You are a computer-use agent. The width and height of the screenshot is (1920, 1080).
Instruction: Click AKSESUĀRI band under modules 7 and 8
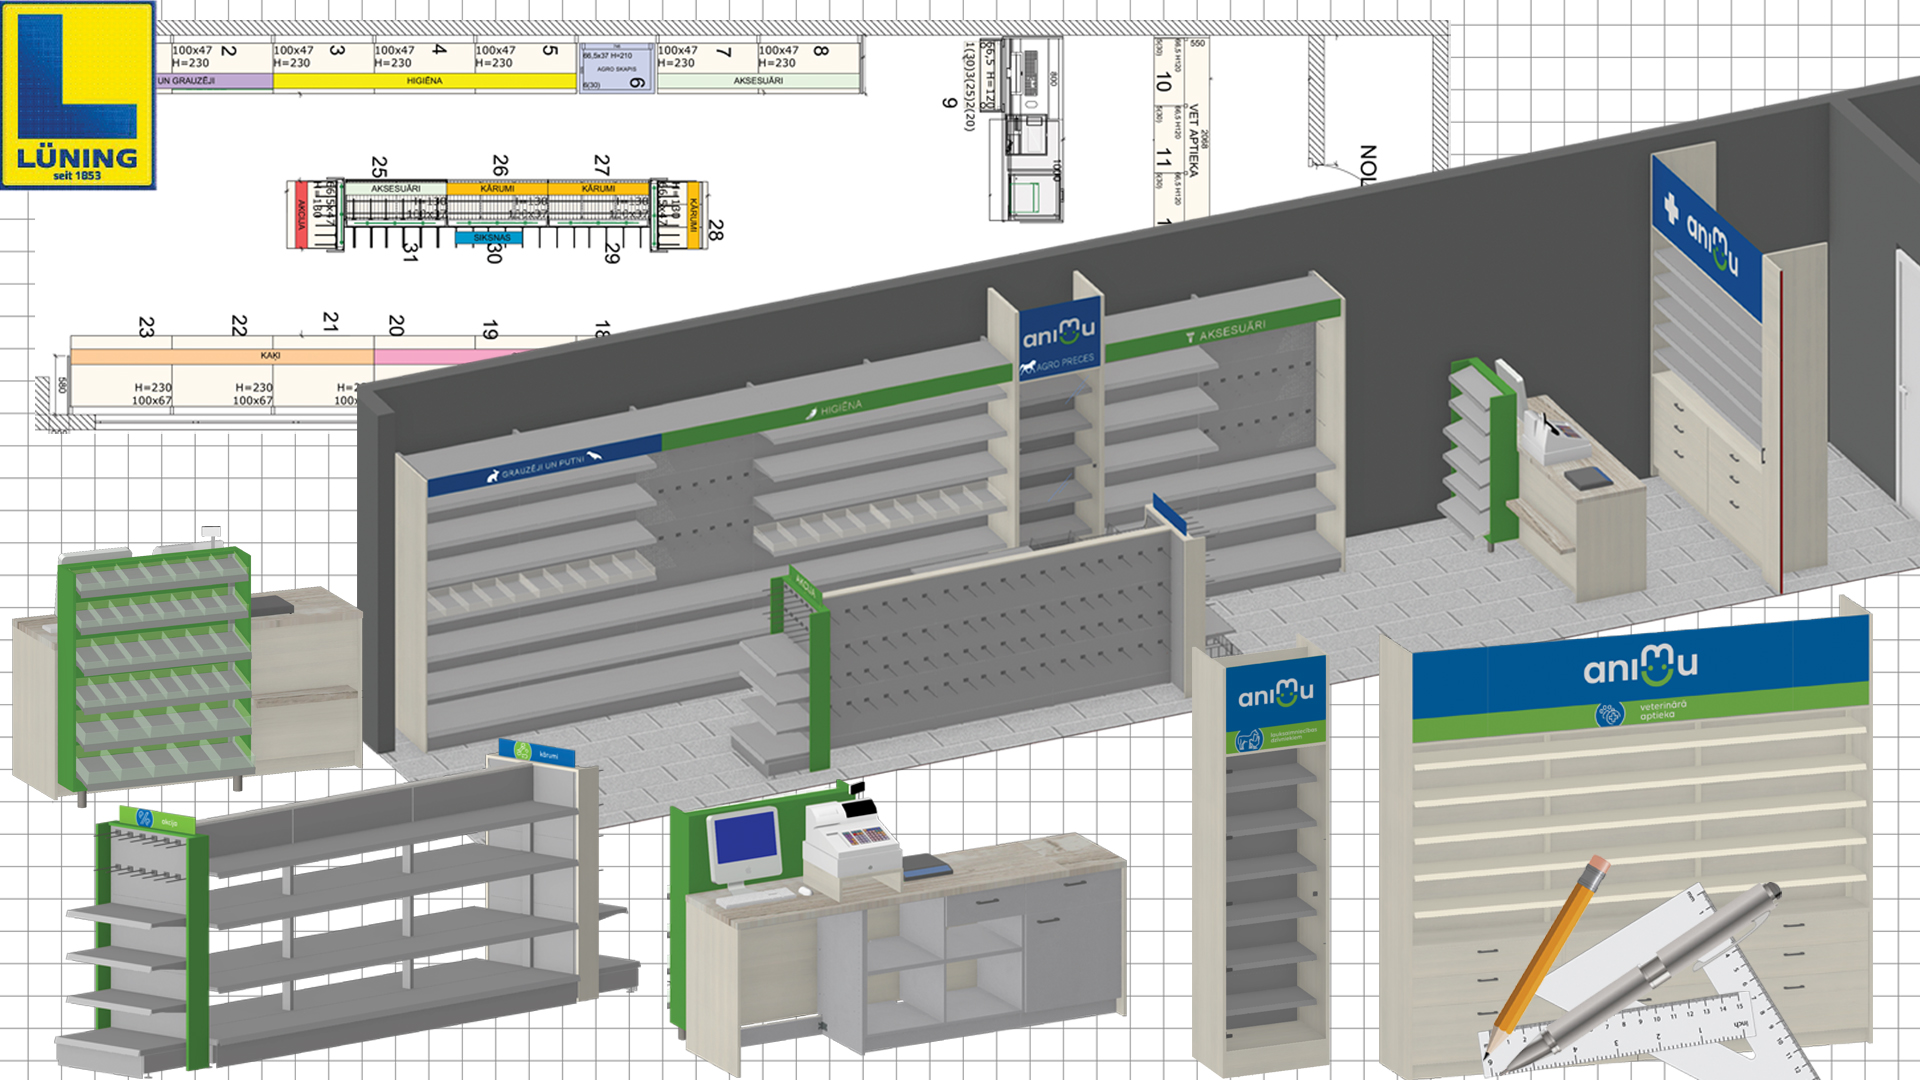[758, 81]
